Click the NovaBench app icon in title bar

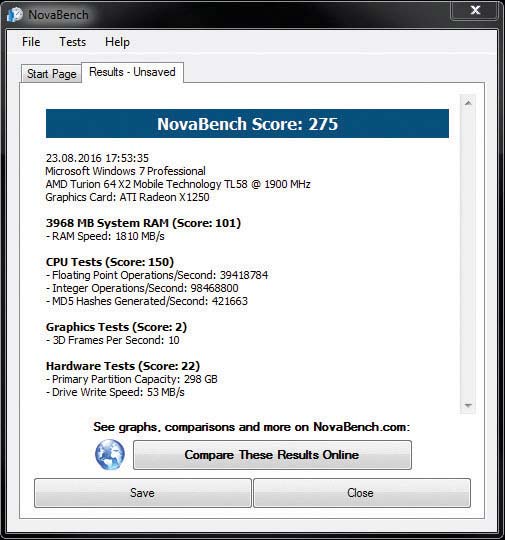pos(14,15)
